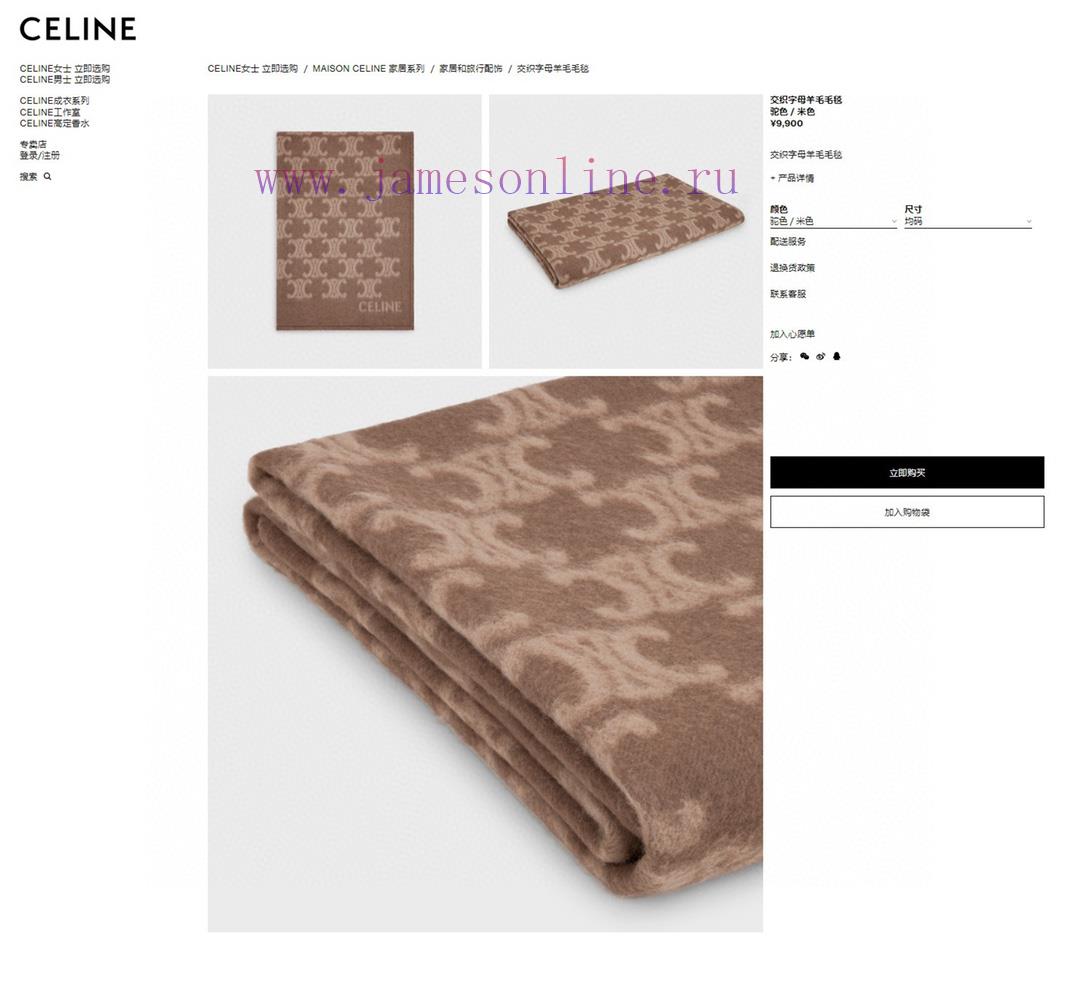
Task: Share product via QQ penguin icon
Action: pyautogui.click(x=836, y=357)
